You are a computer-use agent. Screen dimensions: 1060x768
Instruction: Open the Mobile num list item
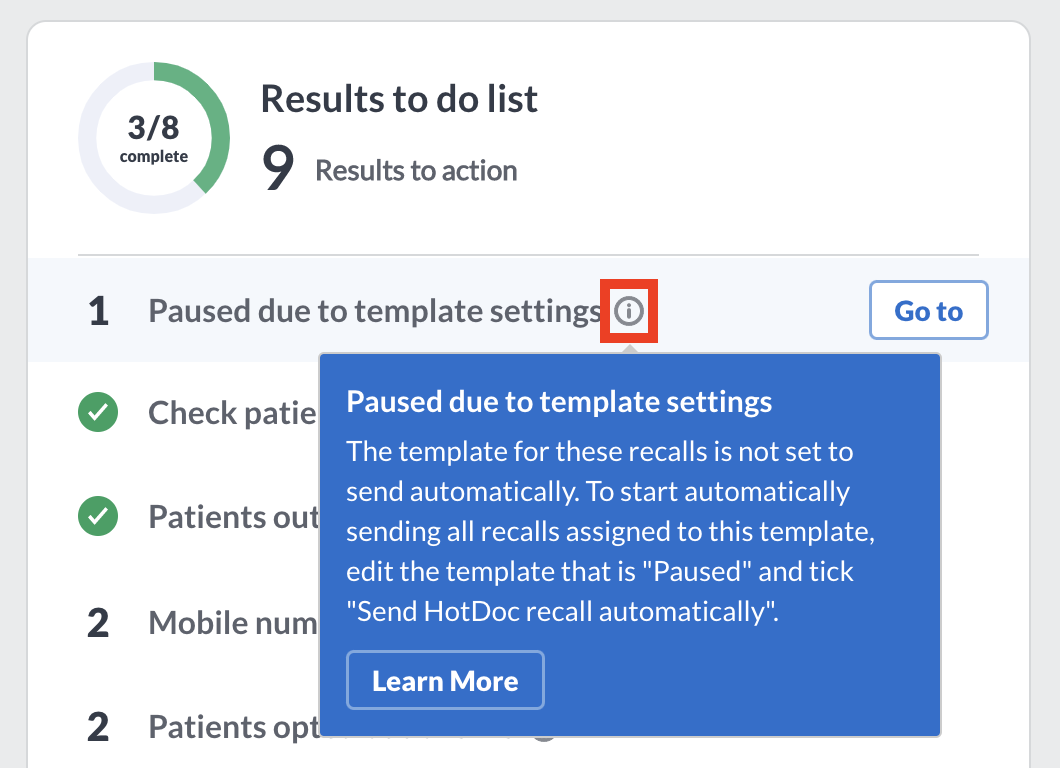pyautogui.click(x=233, y=623)
